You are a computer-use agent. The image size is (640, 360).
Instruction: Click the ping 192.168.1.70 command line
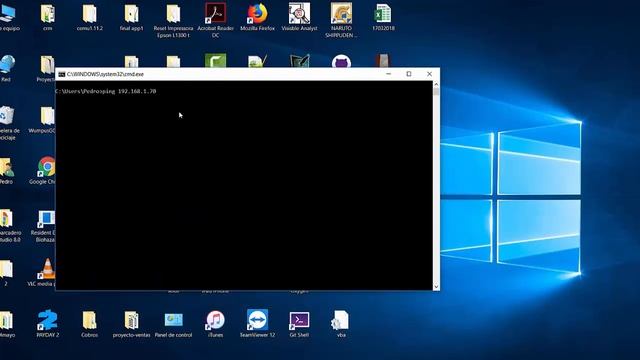(x=106, y=91)
